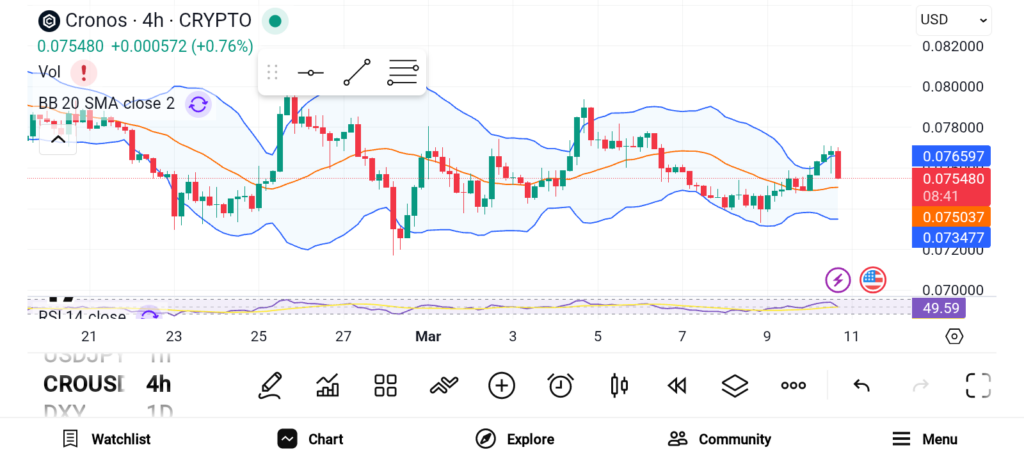Switch to the Watchlist tab
The width and height of the screenshot is (1024, 461).
pos(106,439)
